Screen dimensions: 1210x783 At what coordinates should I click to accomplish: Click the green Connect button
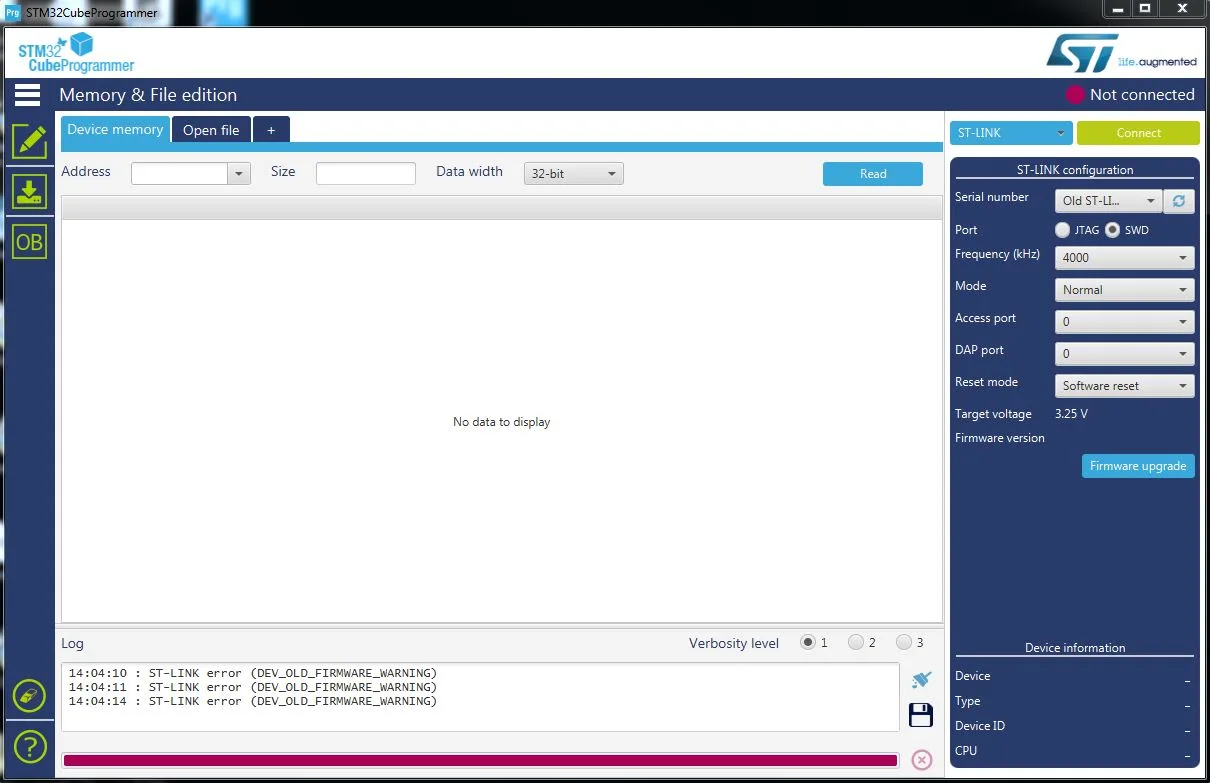coord(1138,133)
